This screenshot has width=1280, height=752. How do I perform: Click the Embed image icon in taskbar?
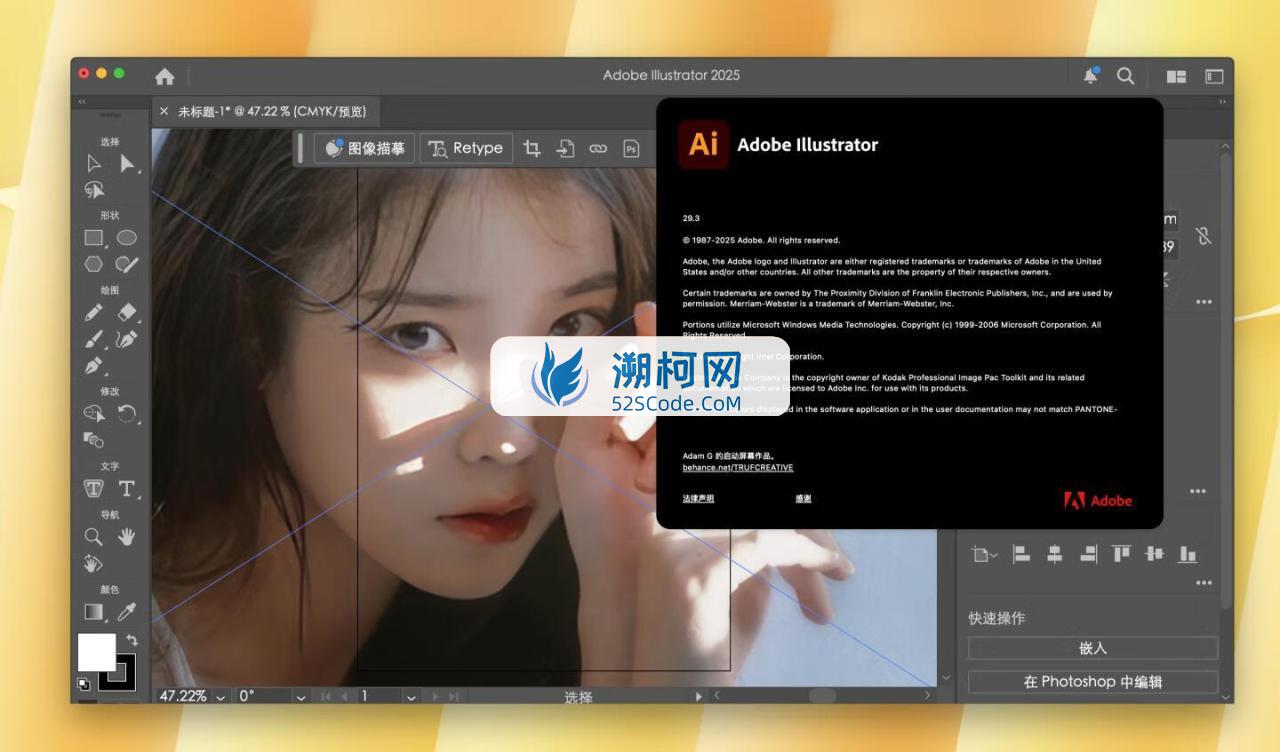coord(565,148)
